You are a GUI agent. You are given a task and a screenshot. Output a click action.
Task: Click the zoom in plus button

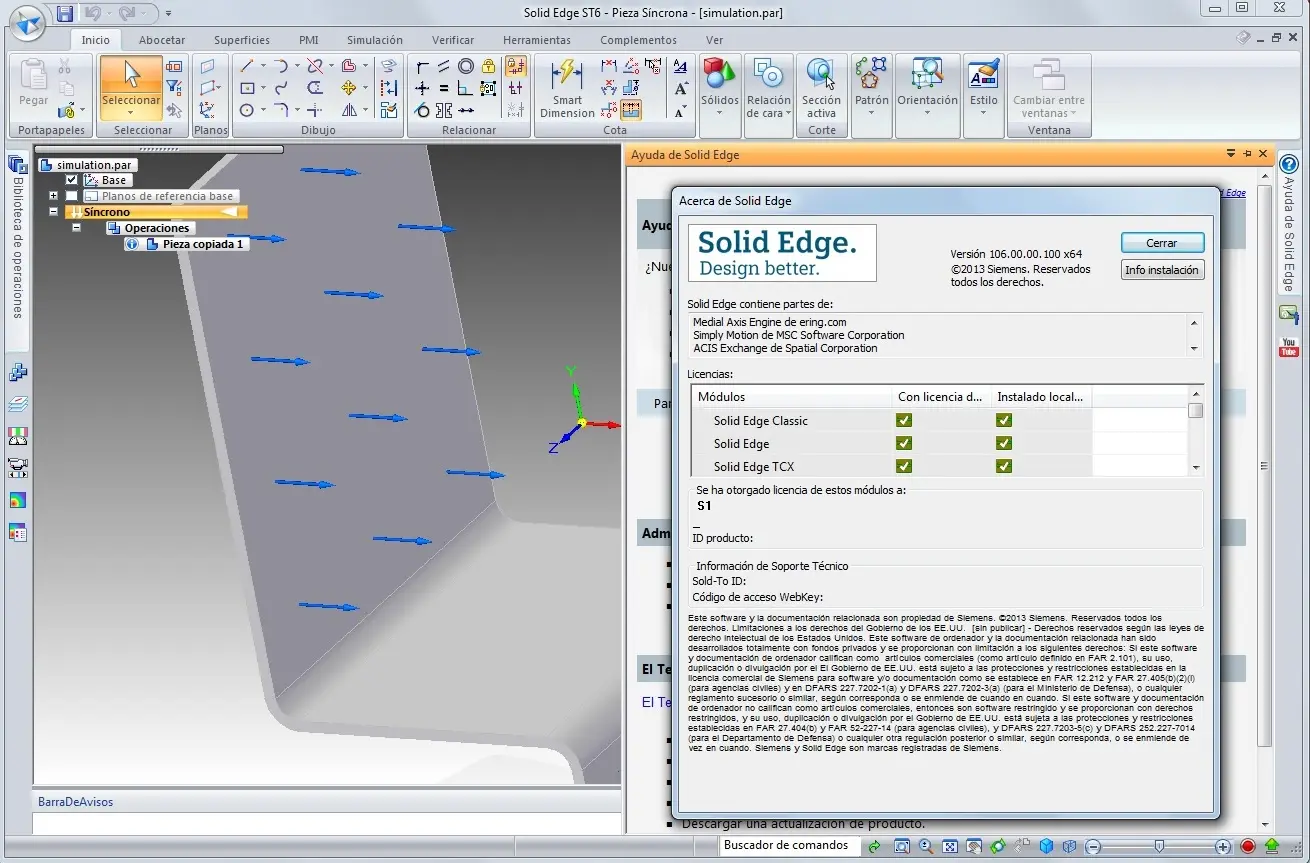coord(1223,846)
